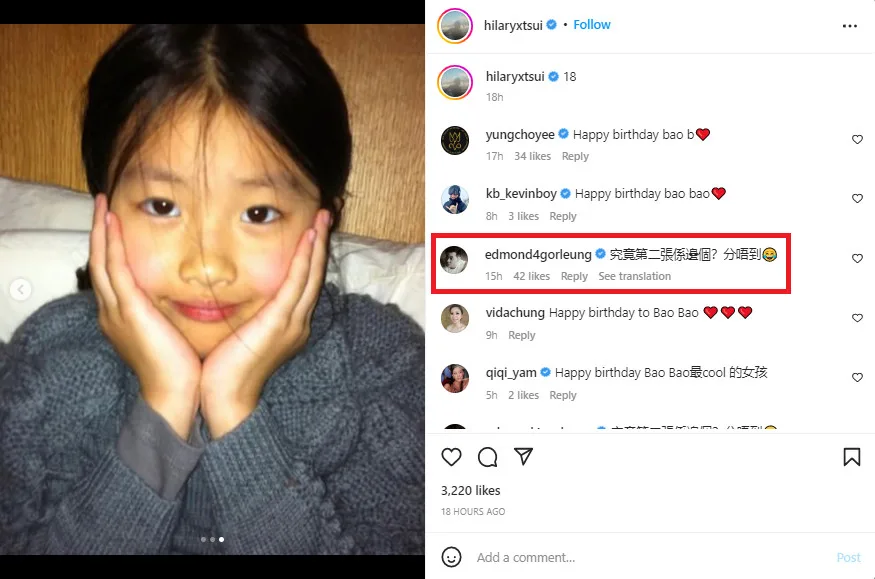This screenshot has width=875, height=579.
Task: Show the 42 likes list
Action: pyautogui.click(x=532, y=277)
